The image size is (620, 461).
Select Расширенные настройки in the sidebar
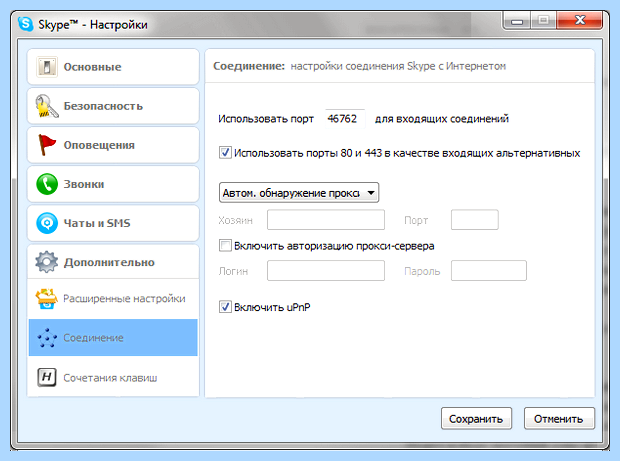113,299
